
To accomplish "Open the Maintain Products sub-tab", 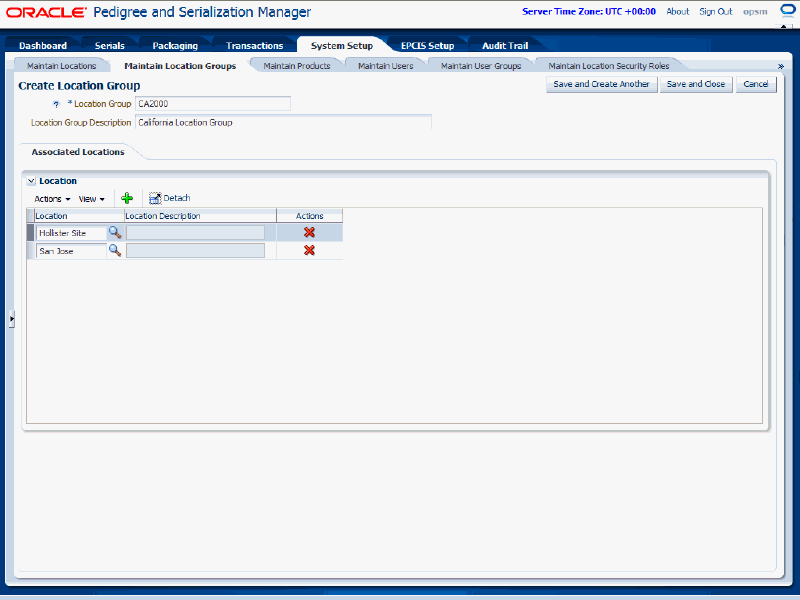I will [x=297, y=66].
